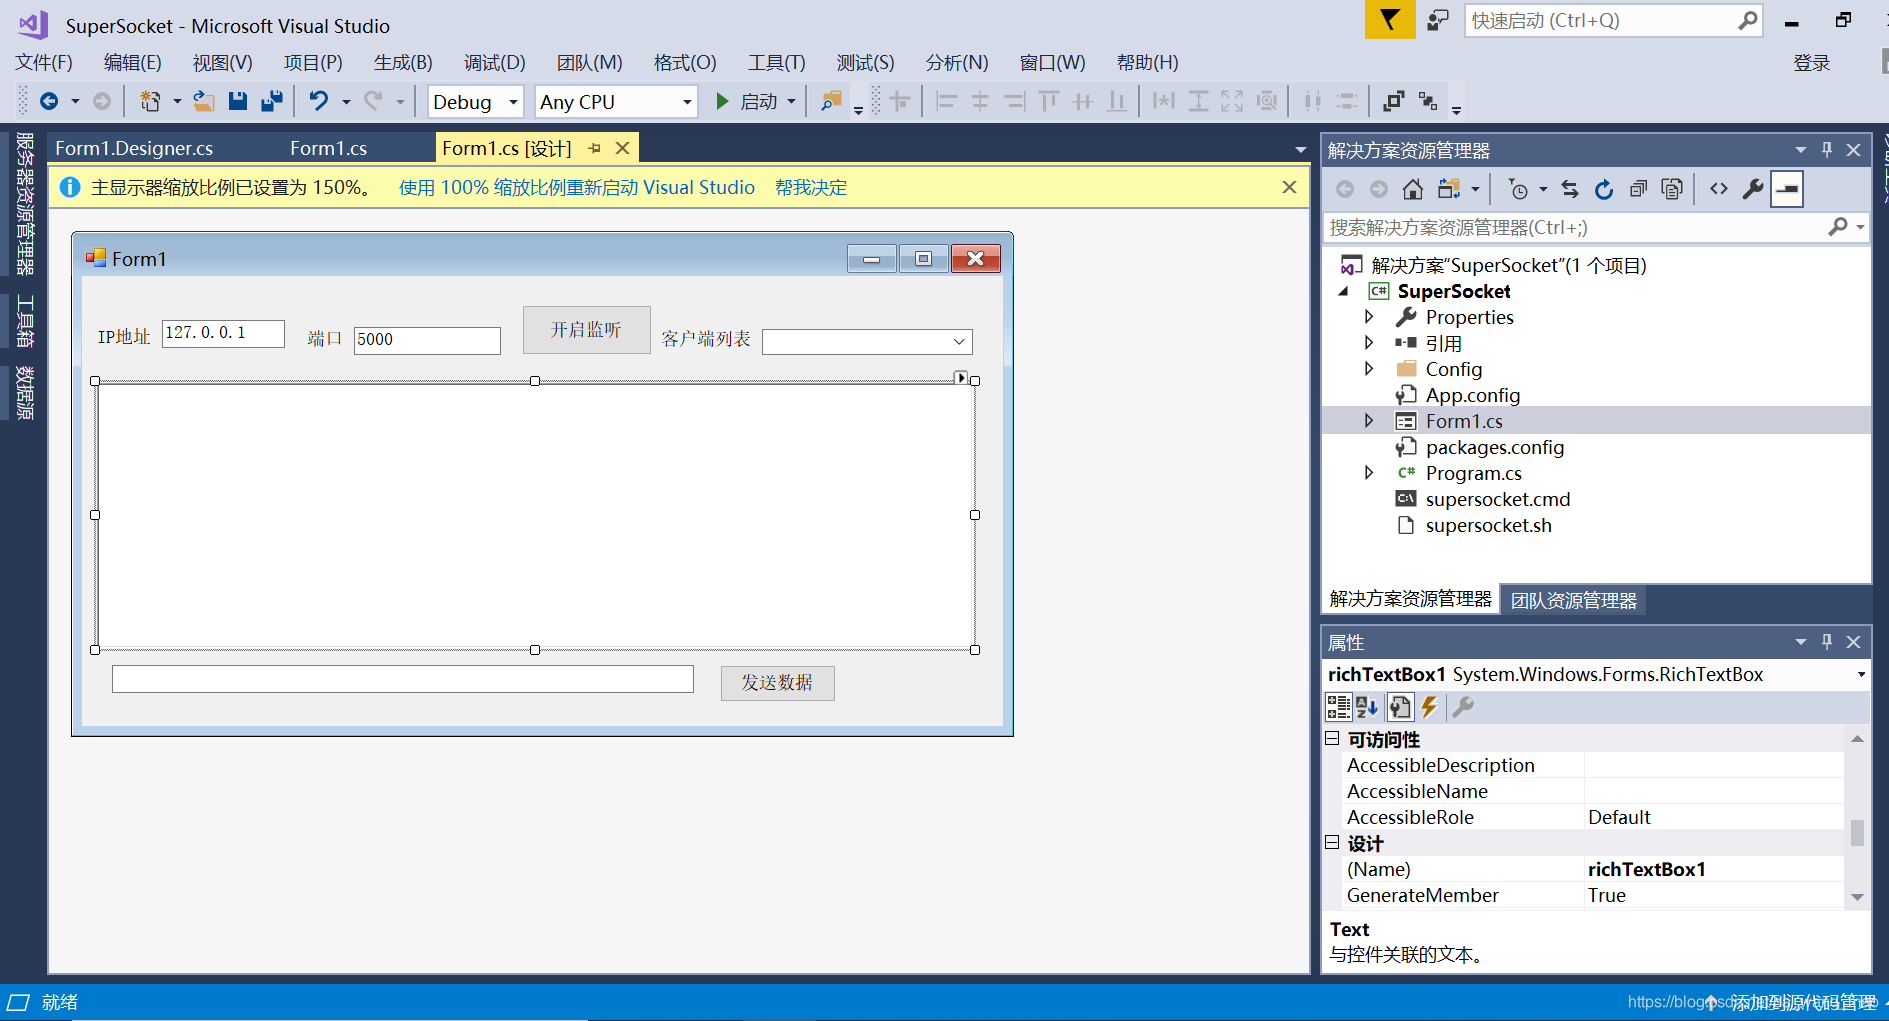Click the pending changes filter clock icon
The image size is (1889, 1021).
coord(1518,189)
